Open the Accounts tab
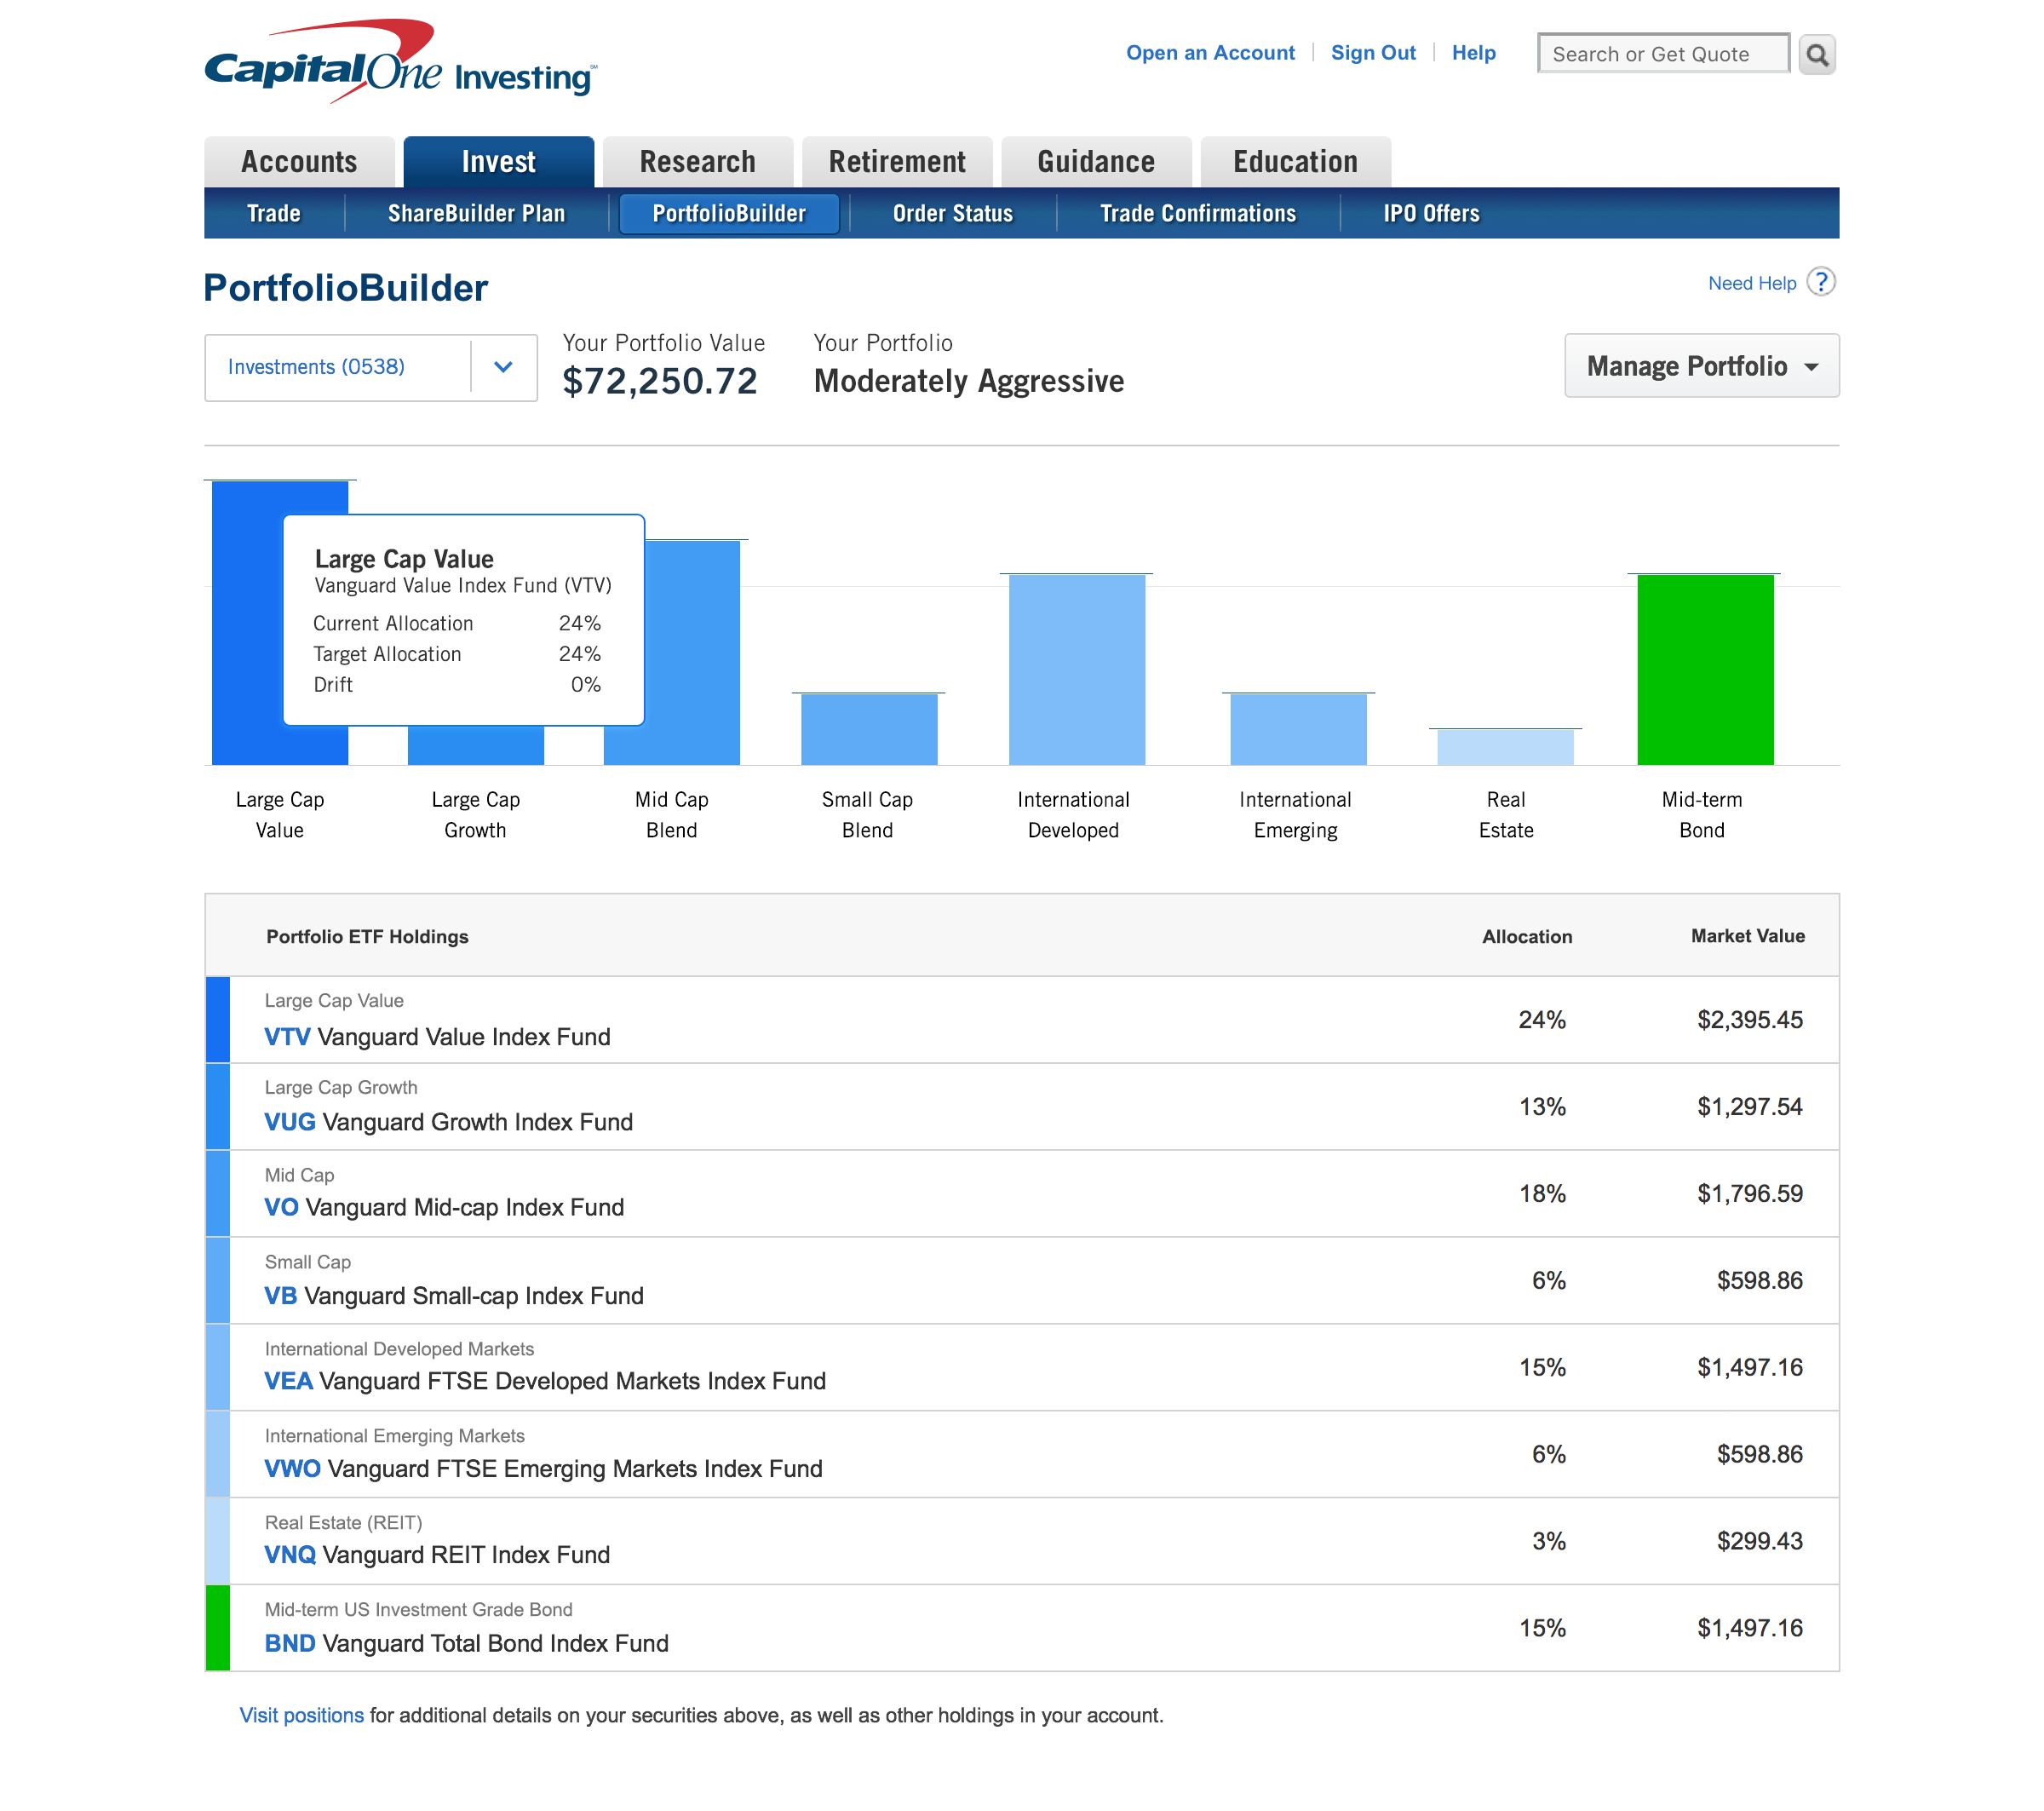 [299, 162]
